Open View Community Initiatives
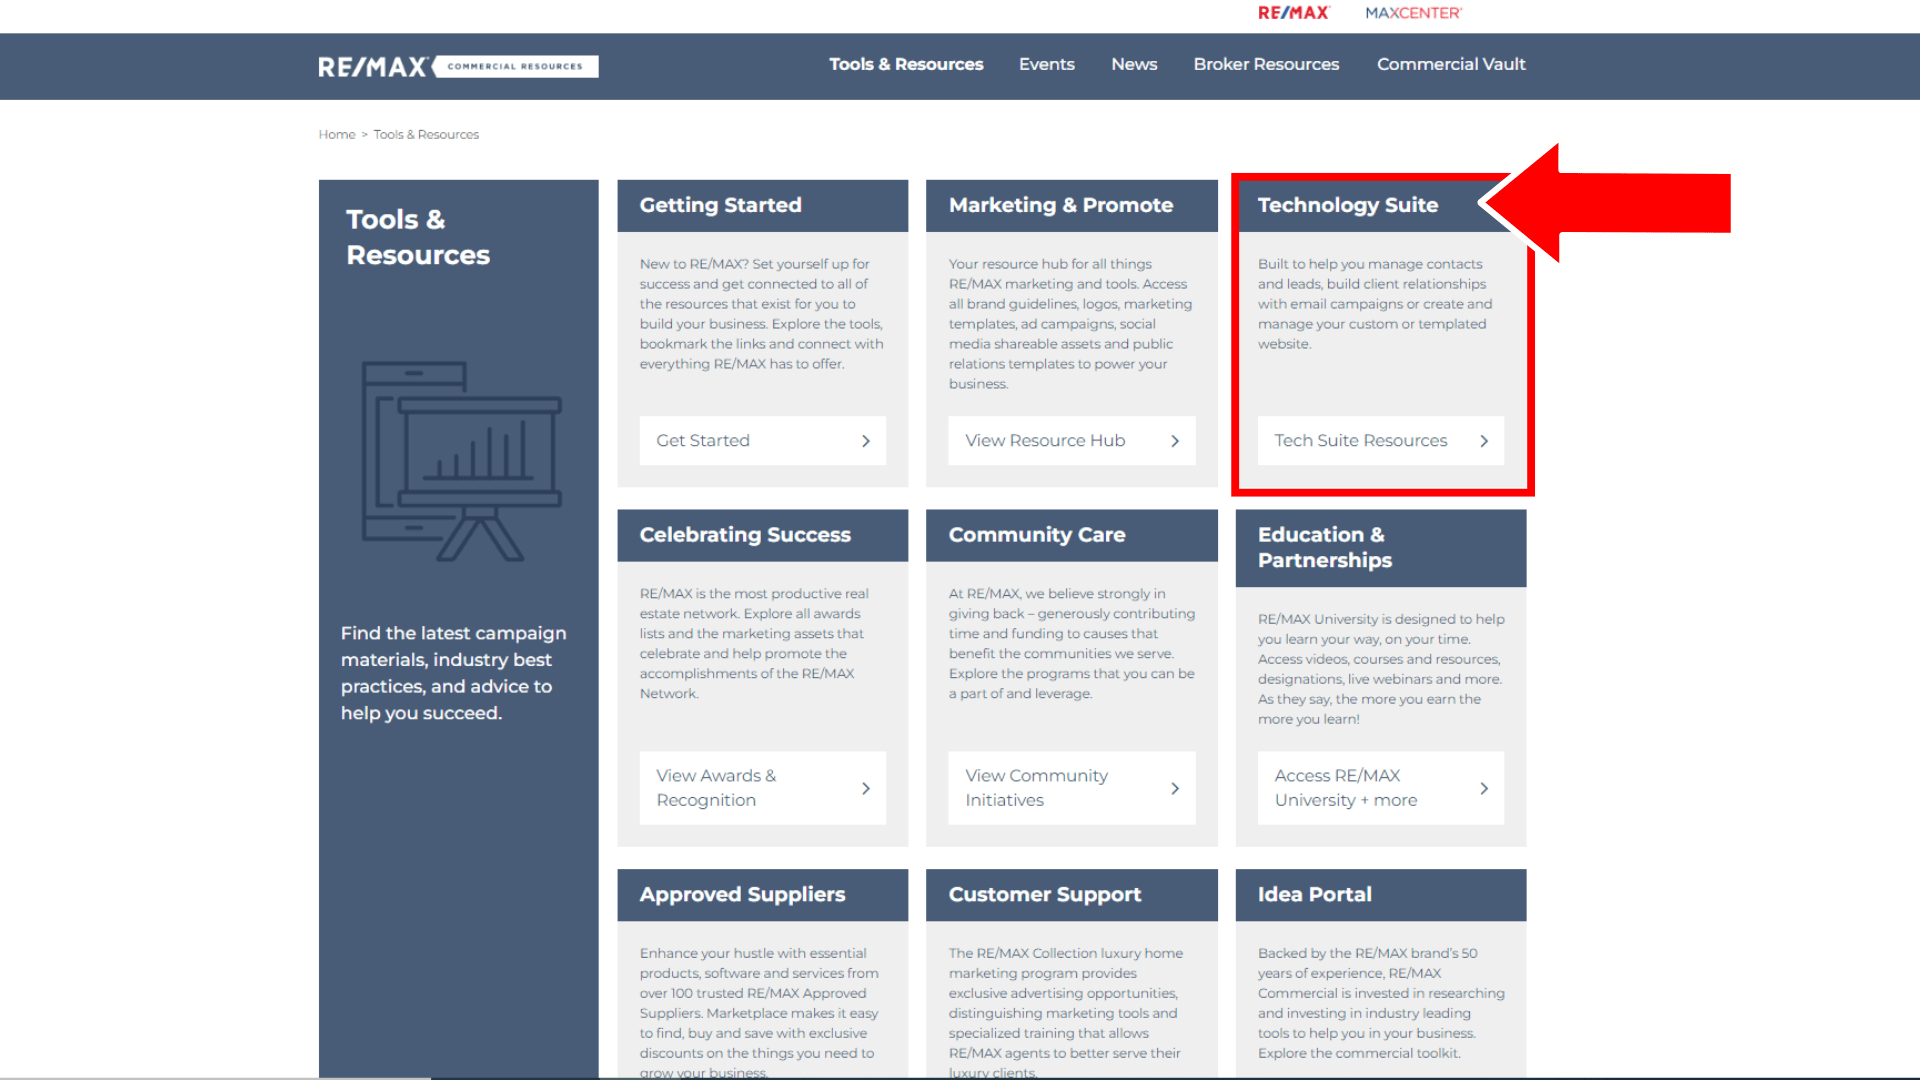This screenshot has height=1080, width=1920. point(1072,788)
